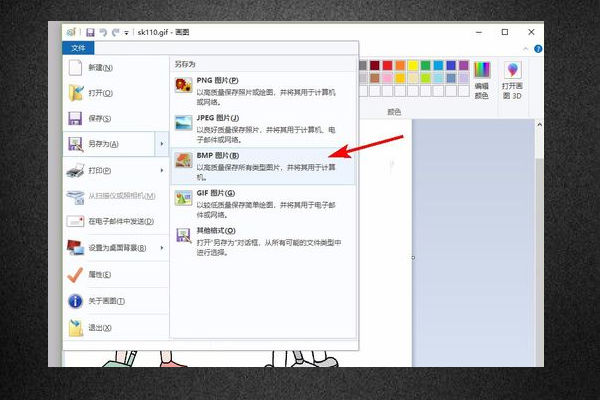Screen dimensions: 600x400
Task: Click the 打开 folder icon
Action: click(x=75, y=93)
